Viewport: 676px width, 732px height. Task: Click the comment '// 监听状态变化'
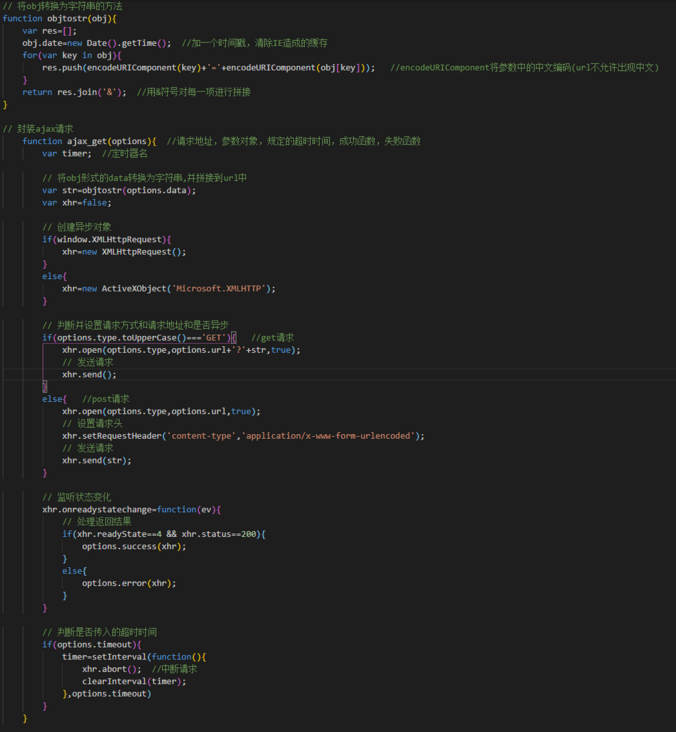[77, 497]
